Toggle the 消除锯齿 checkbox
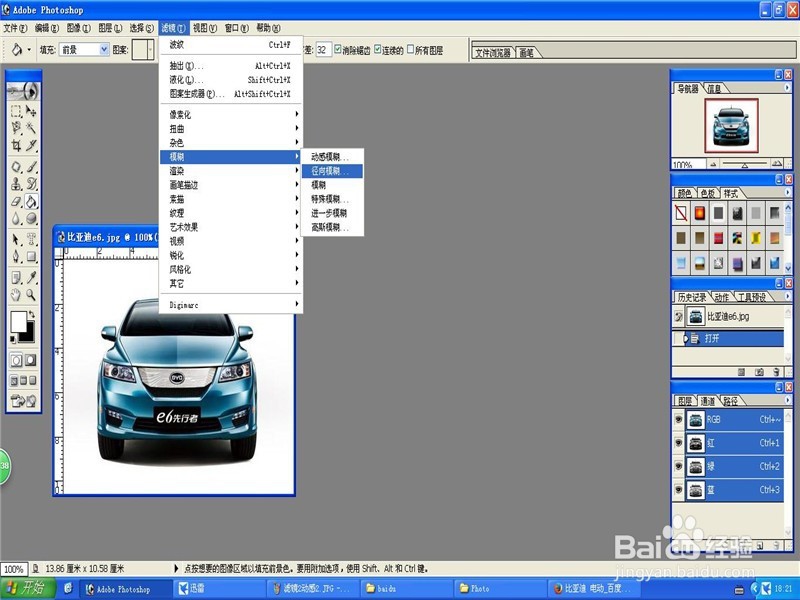This screenshot has width=800, height=600. (338, 49)
